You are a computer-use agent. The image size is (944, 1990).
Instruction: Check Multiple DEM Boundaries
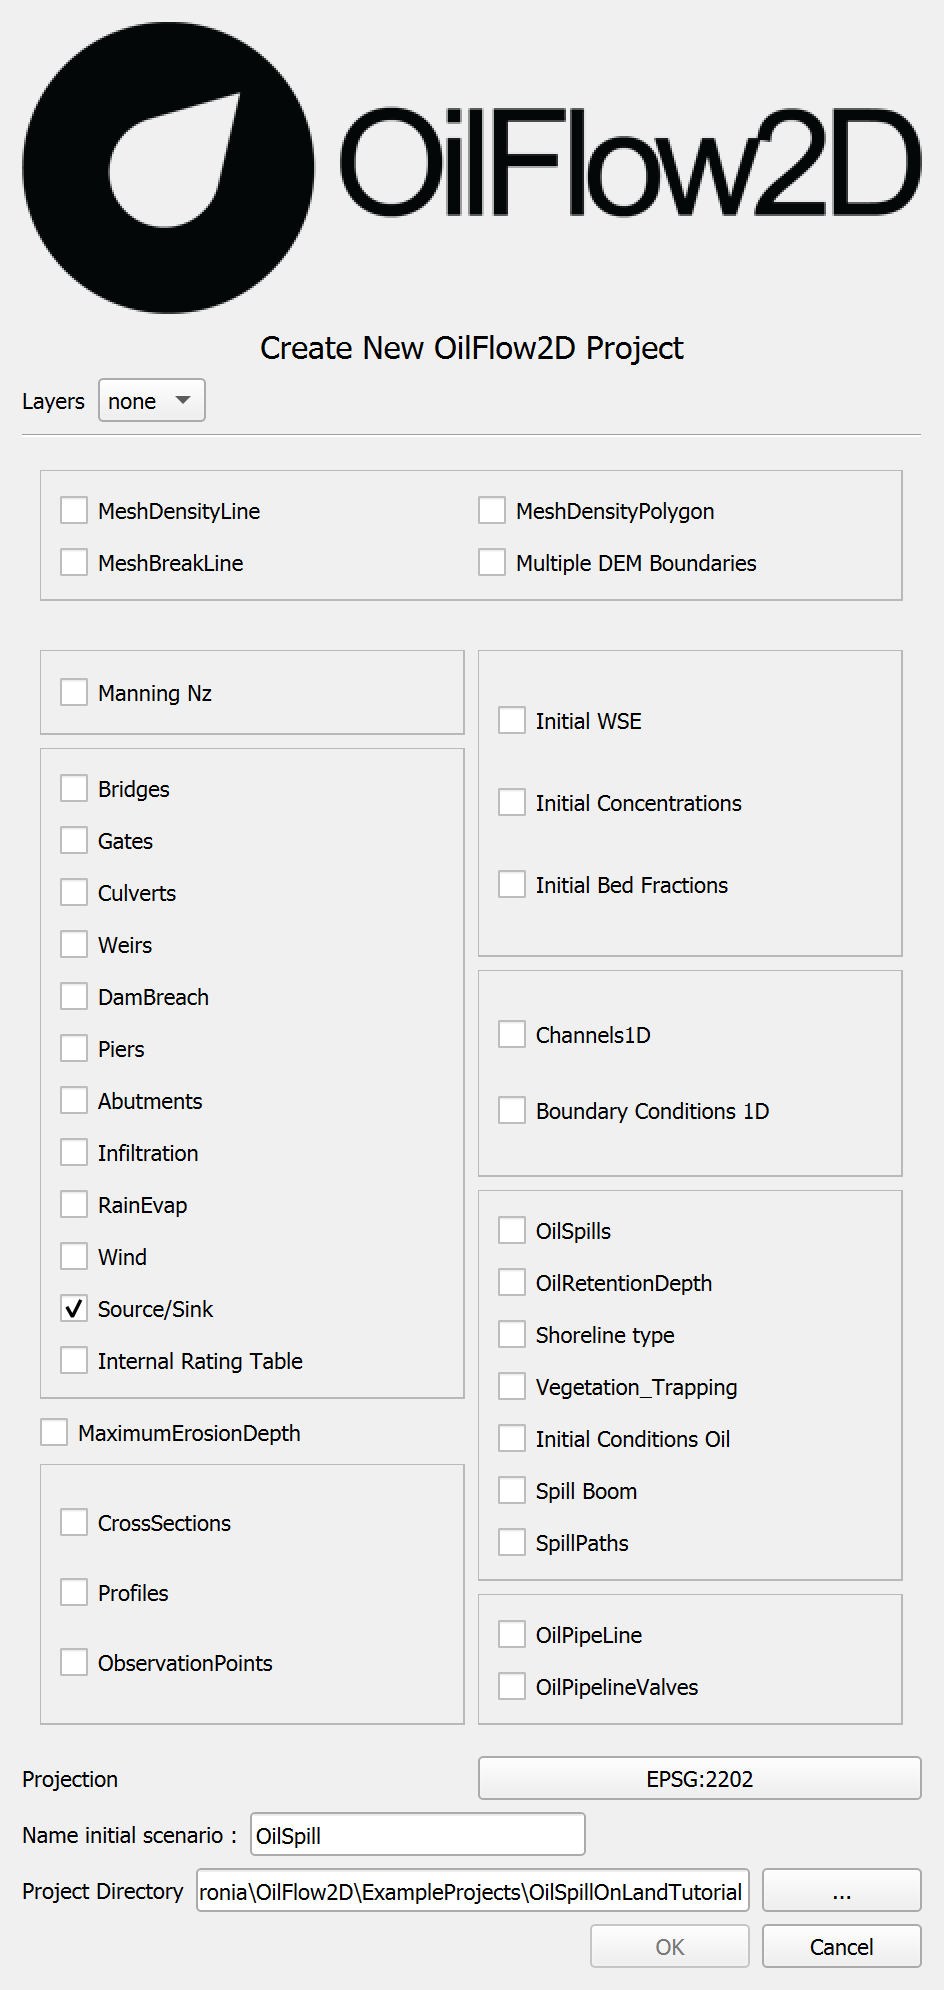tap(492, 562)
